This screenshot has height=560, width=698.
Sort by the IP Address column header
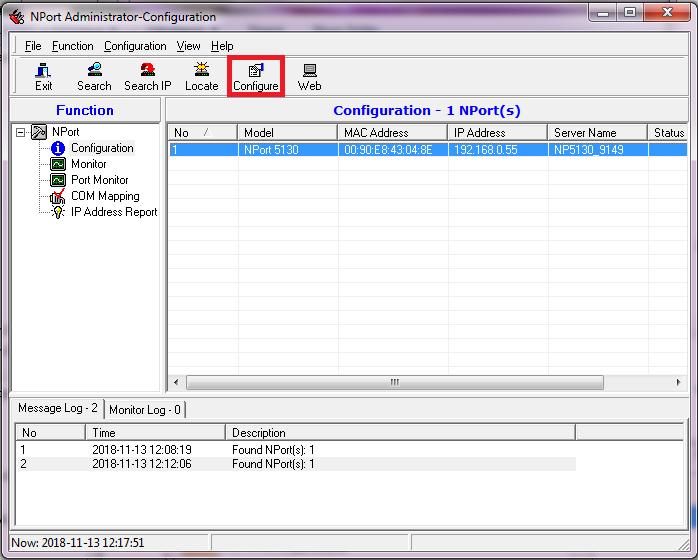pos(498,133)
